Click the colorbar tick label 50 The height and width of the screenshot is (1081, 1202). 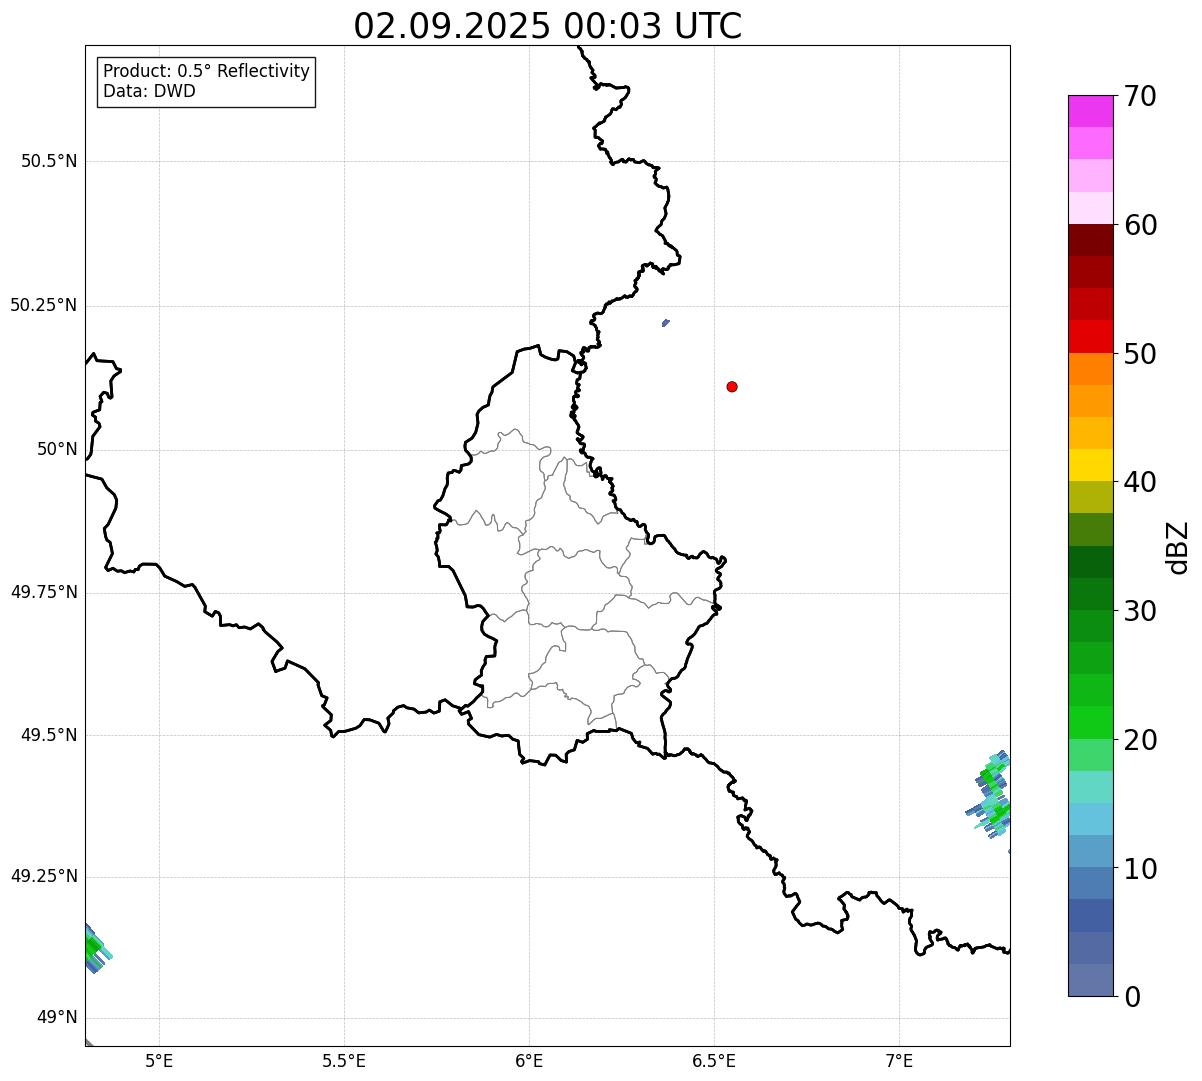pos(1141,354)
